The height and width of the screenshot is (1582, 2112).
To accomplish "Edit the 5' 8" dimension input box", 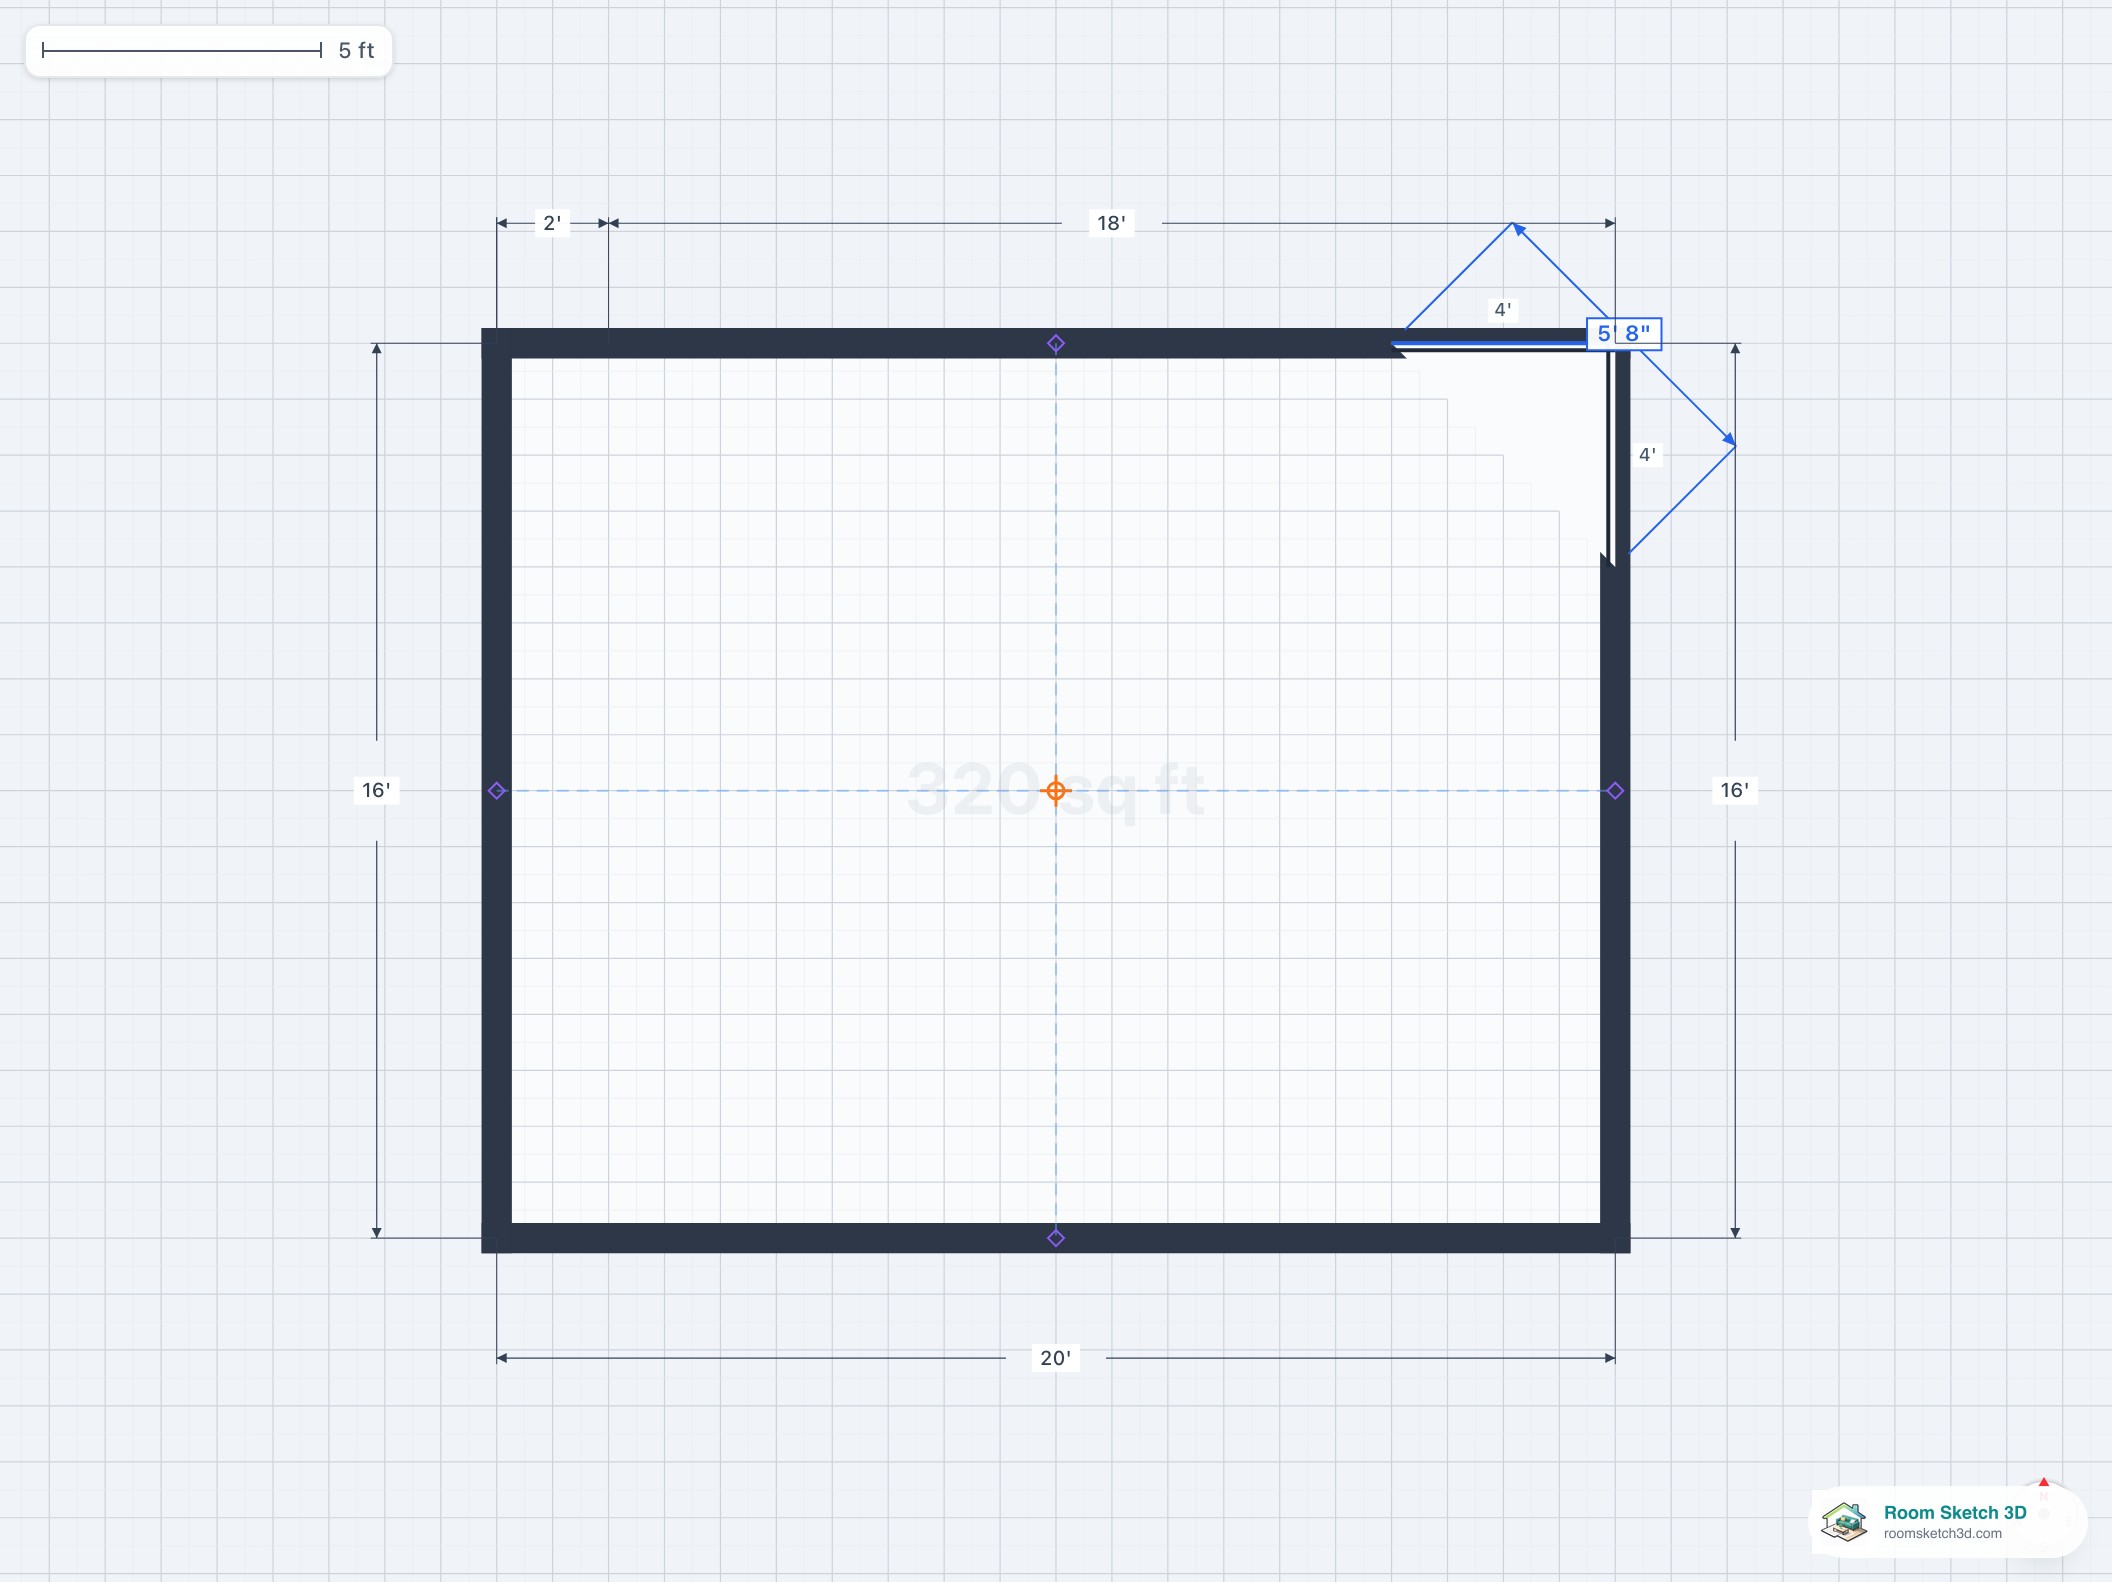I will coord(1624,334).
